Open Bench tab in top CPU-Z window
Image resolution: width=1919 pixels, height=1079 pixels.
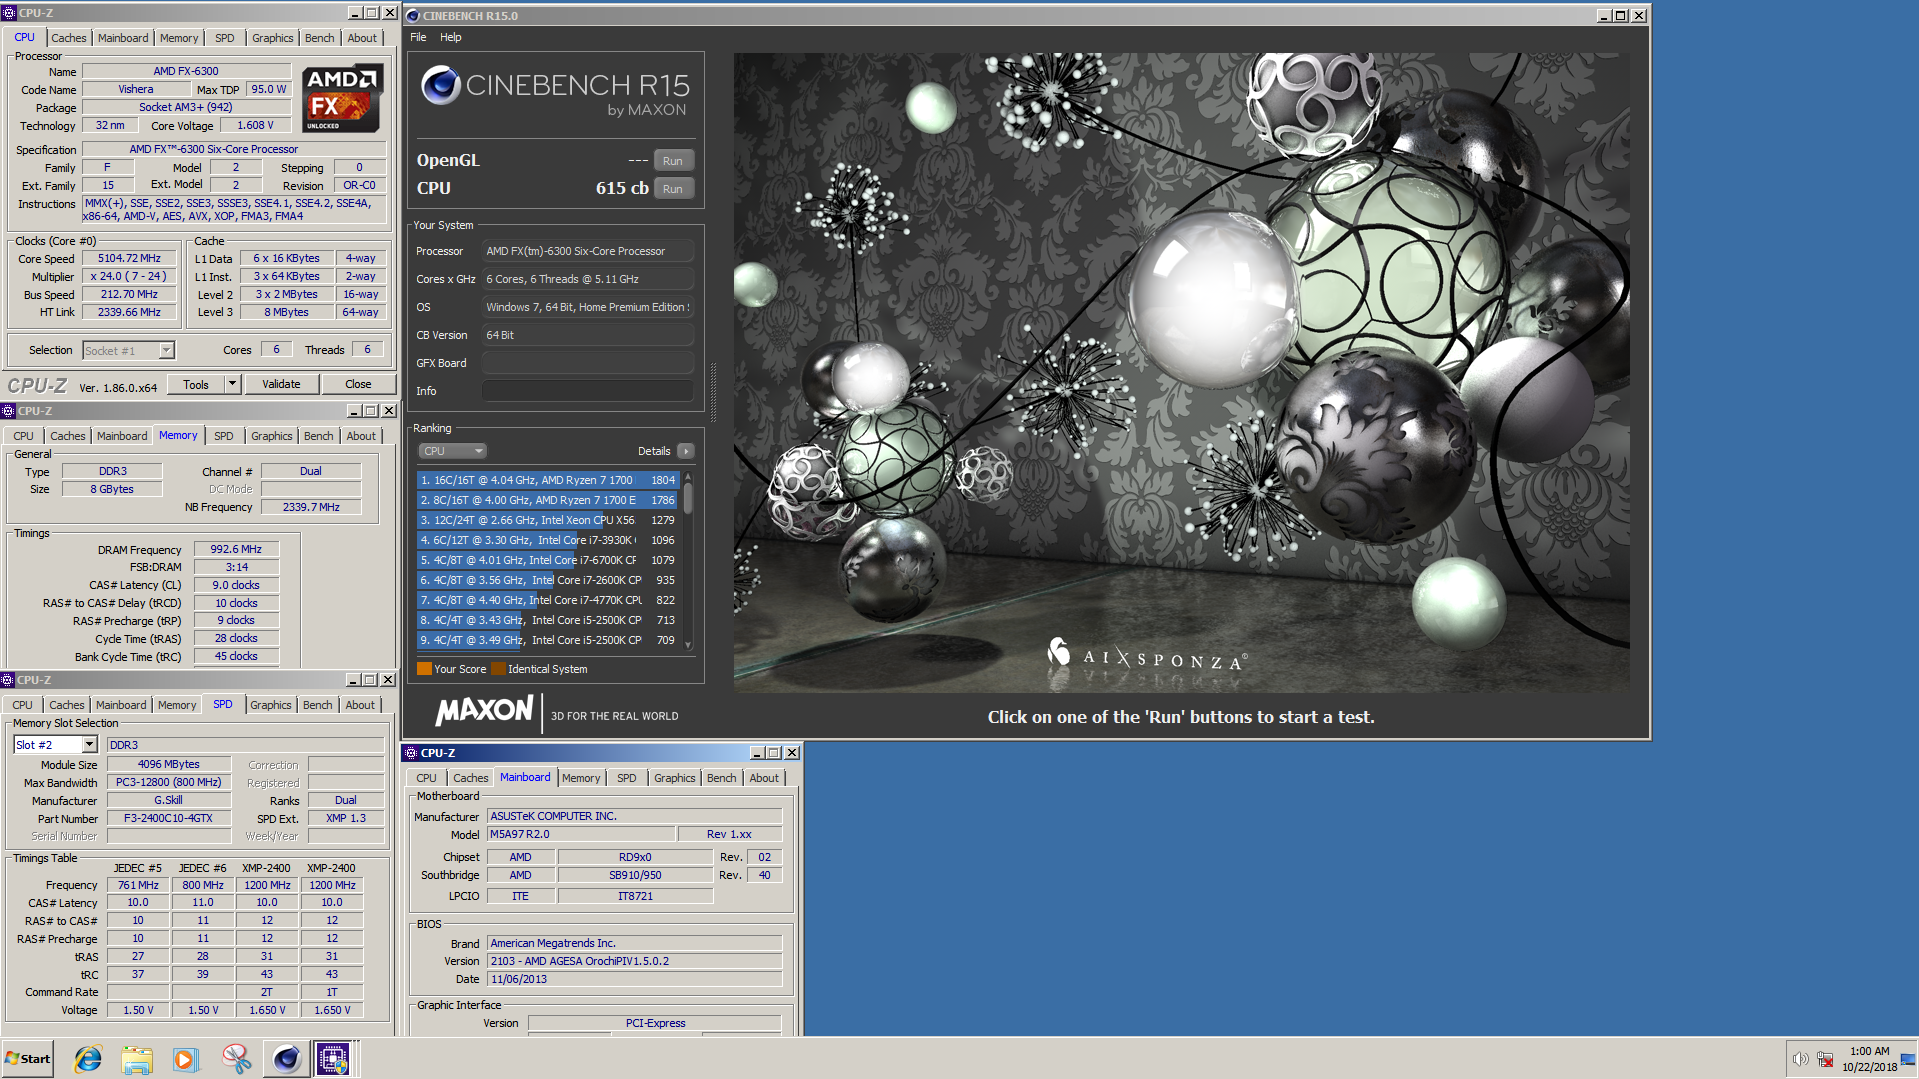[320, 38]
